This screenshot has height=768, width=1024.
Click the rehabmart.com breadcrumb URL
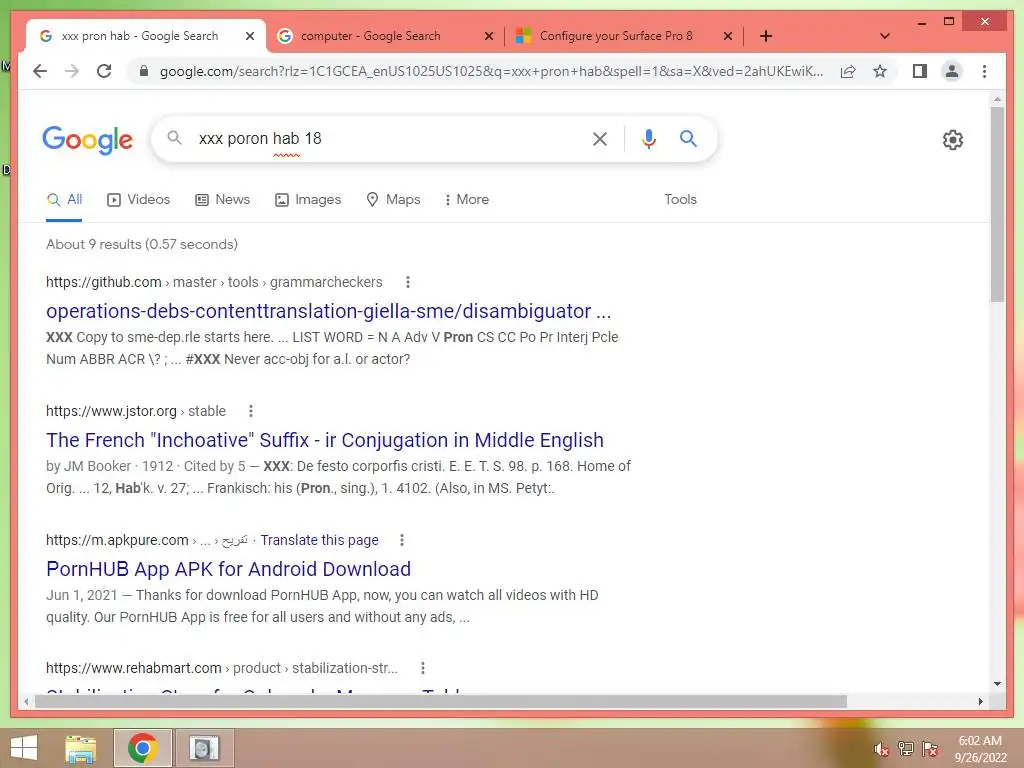221,668
